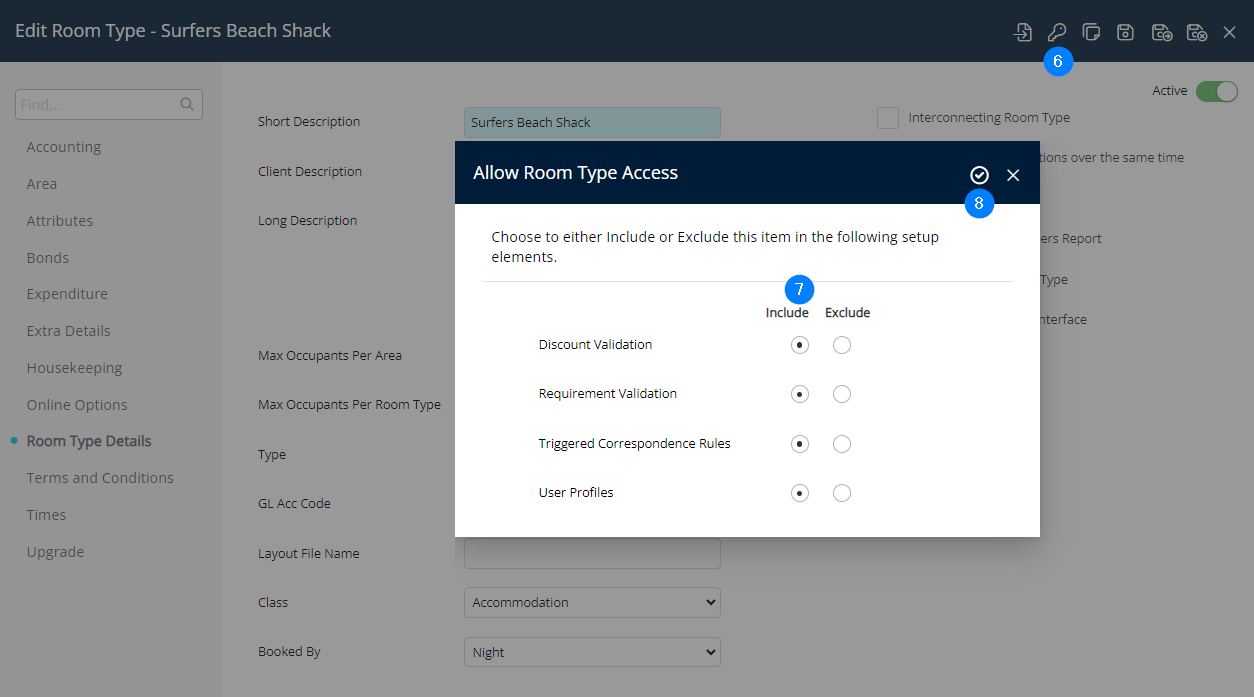The image size is (1254, 697).
Task: Tick the Interconnecting Room Type checkbox
Action: coord(887,118)
